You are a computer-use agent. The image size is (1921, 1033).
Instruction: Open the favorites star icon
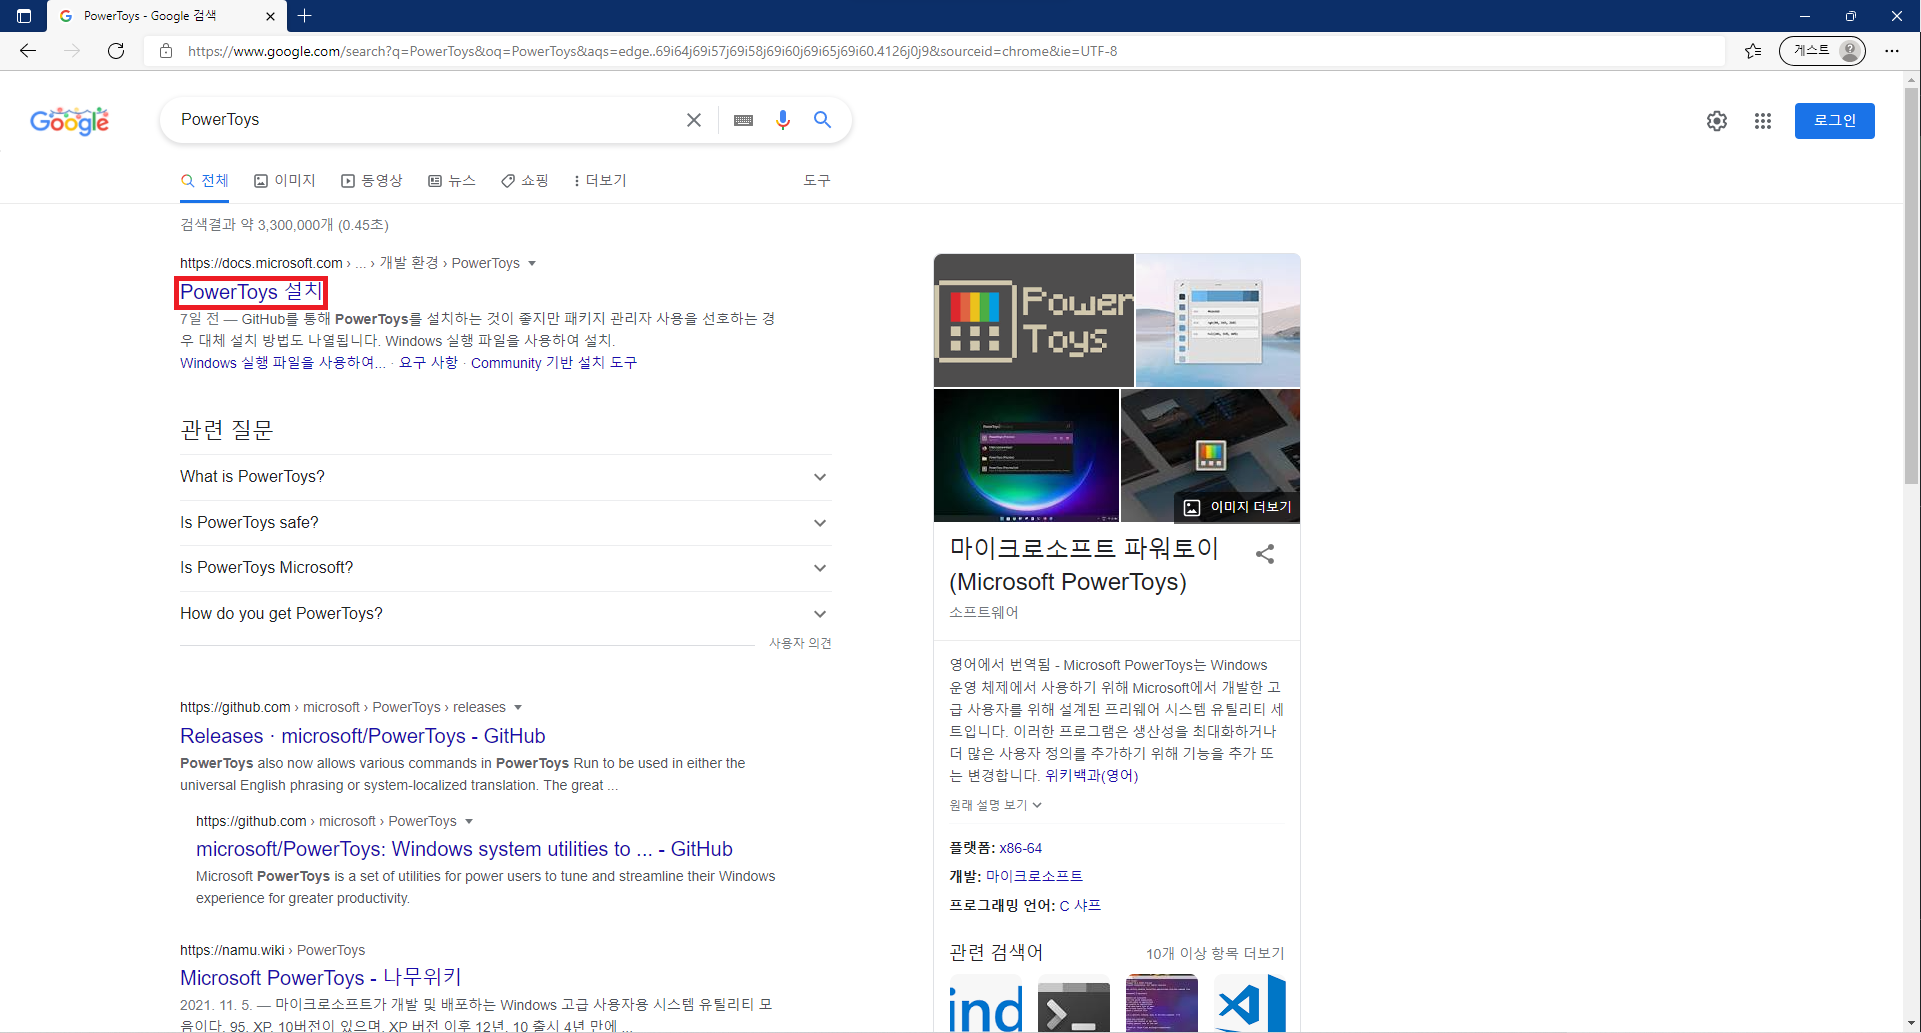coord(1753,51)
